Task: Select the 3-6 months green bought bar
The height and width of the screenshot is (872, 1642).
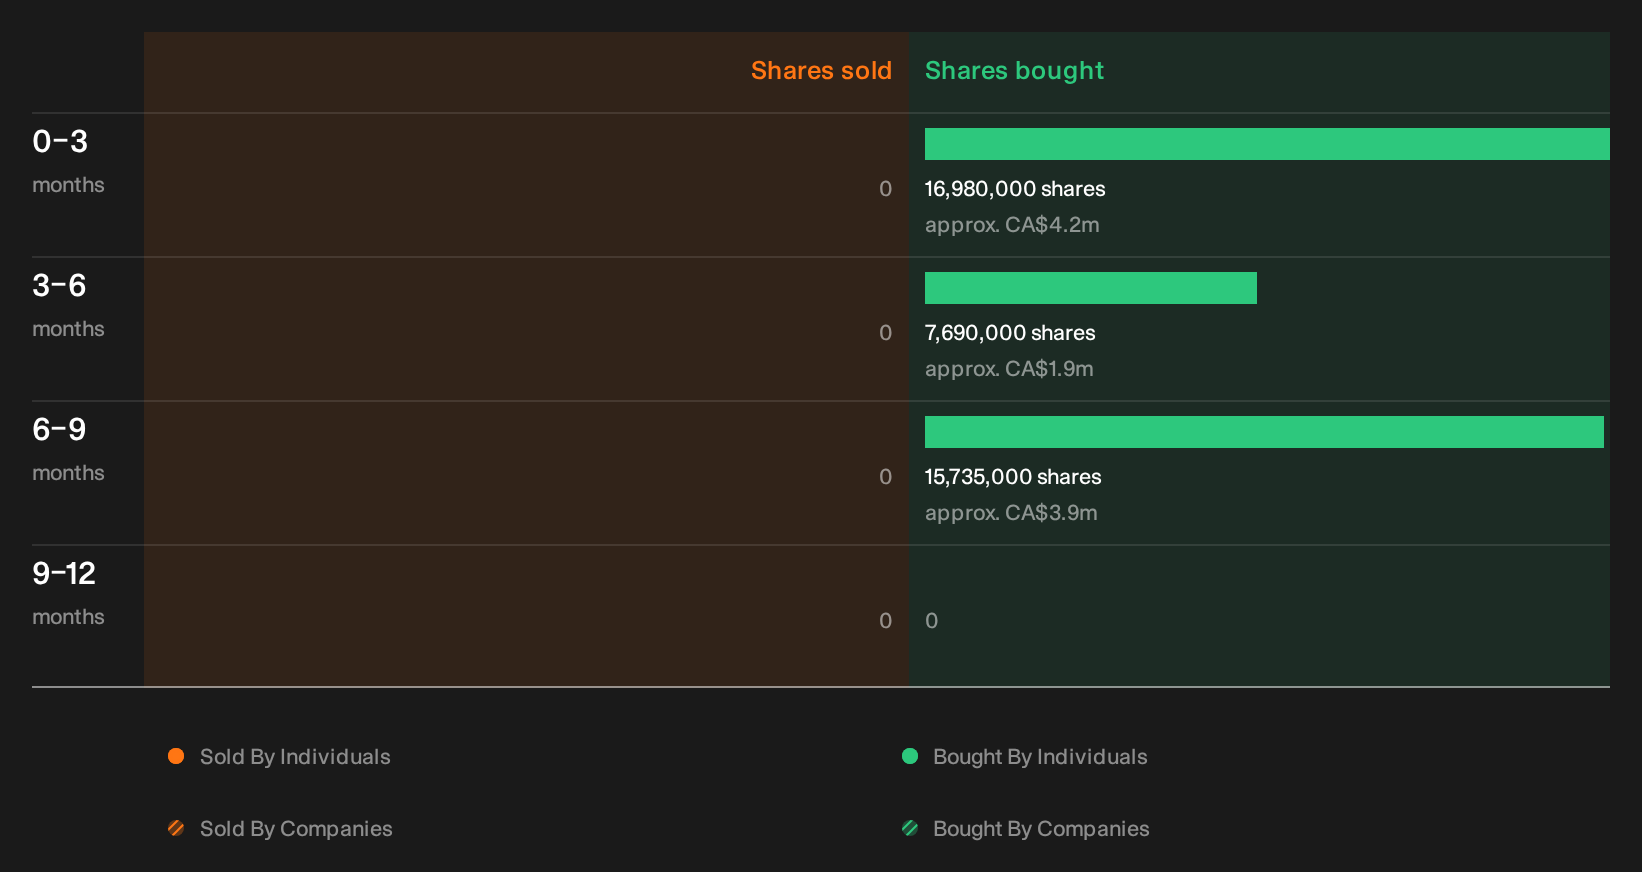Action: tap(1091, 288)
